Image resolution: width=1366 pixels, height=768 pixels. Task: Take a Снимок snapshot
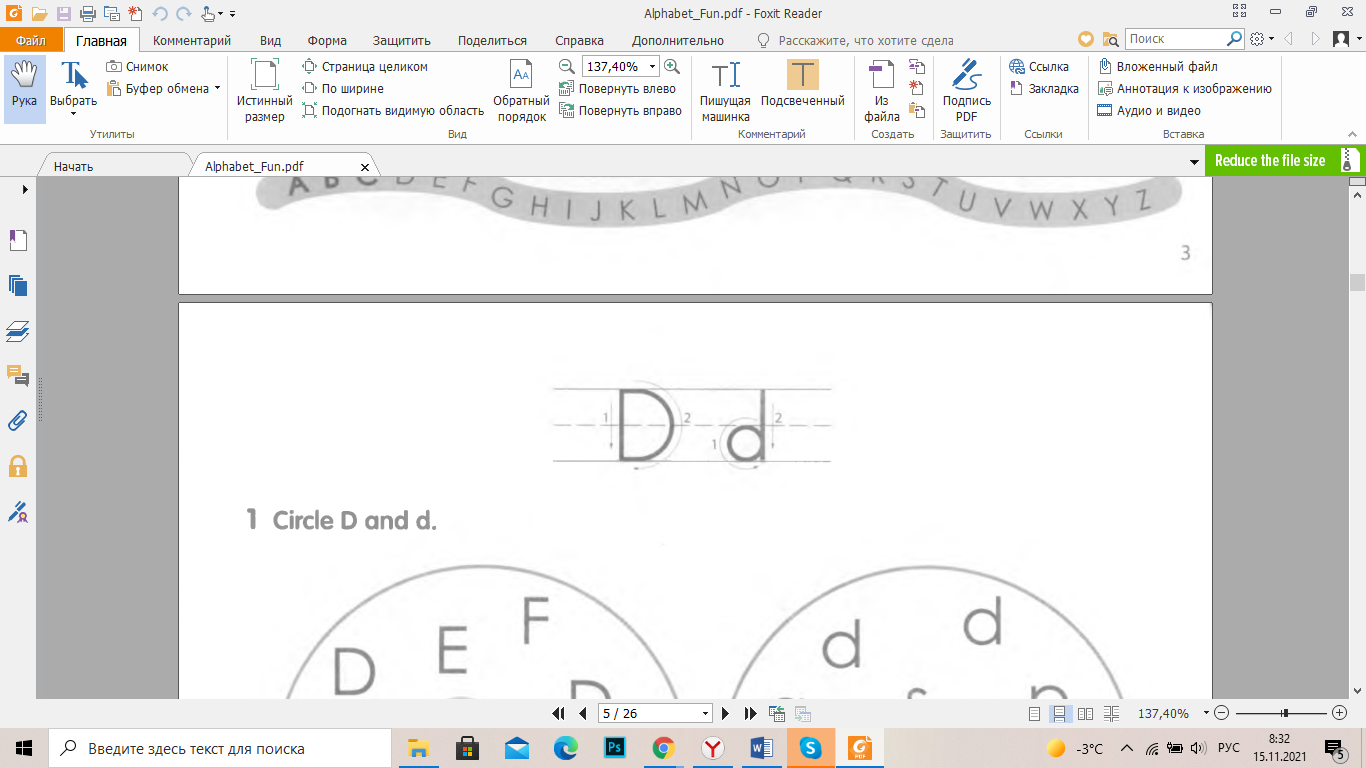pos(138,66)
